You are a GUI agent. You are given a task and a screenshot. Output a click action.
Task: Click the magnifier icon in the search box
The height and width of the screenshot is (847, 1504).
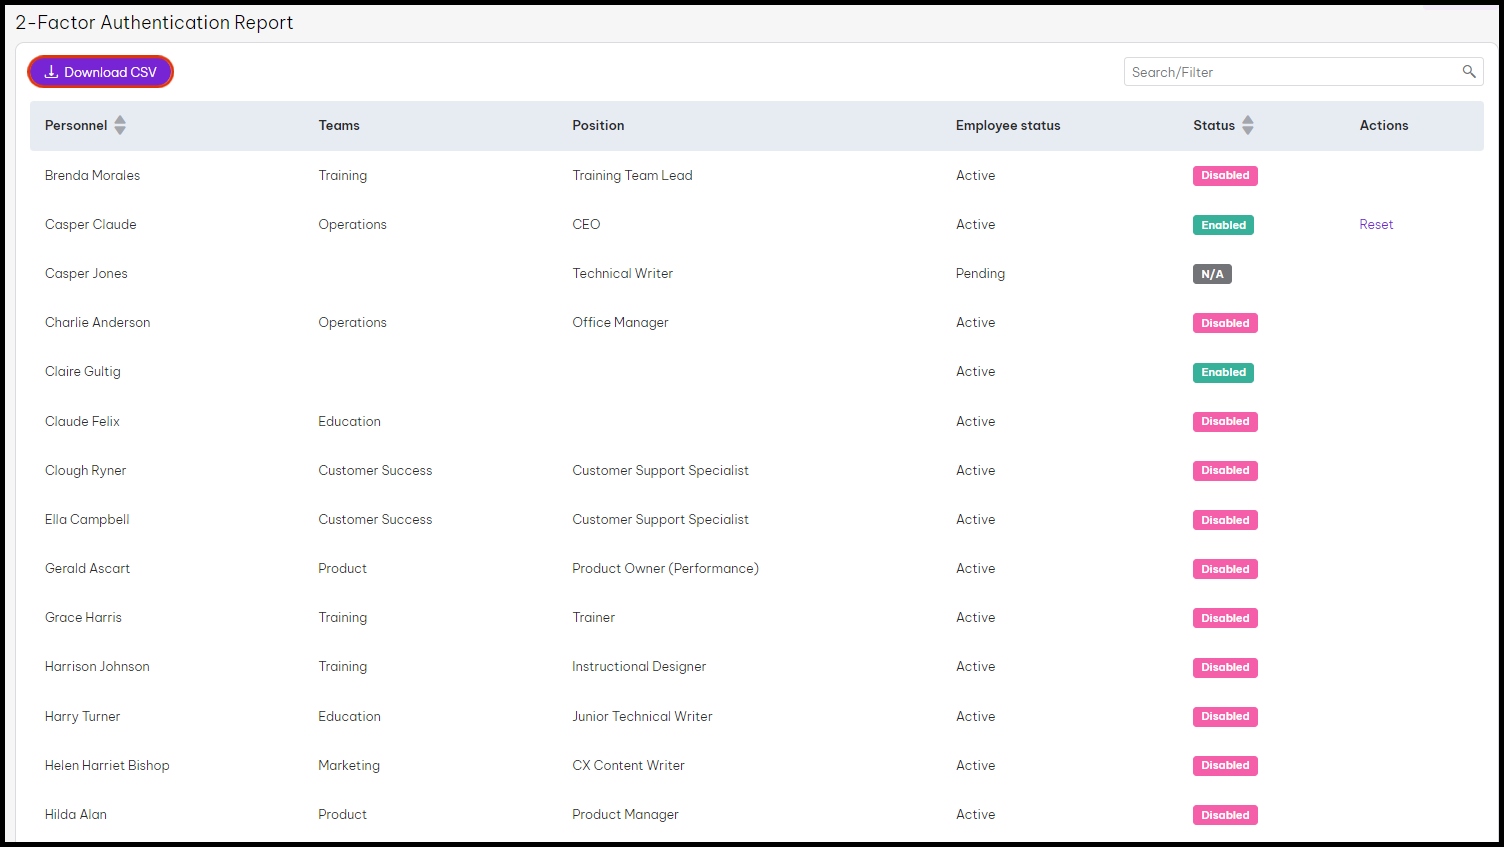(x=1468, y=72)
